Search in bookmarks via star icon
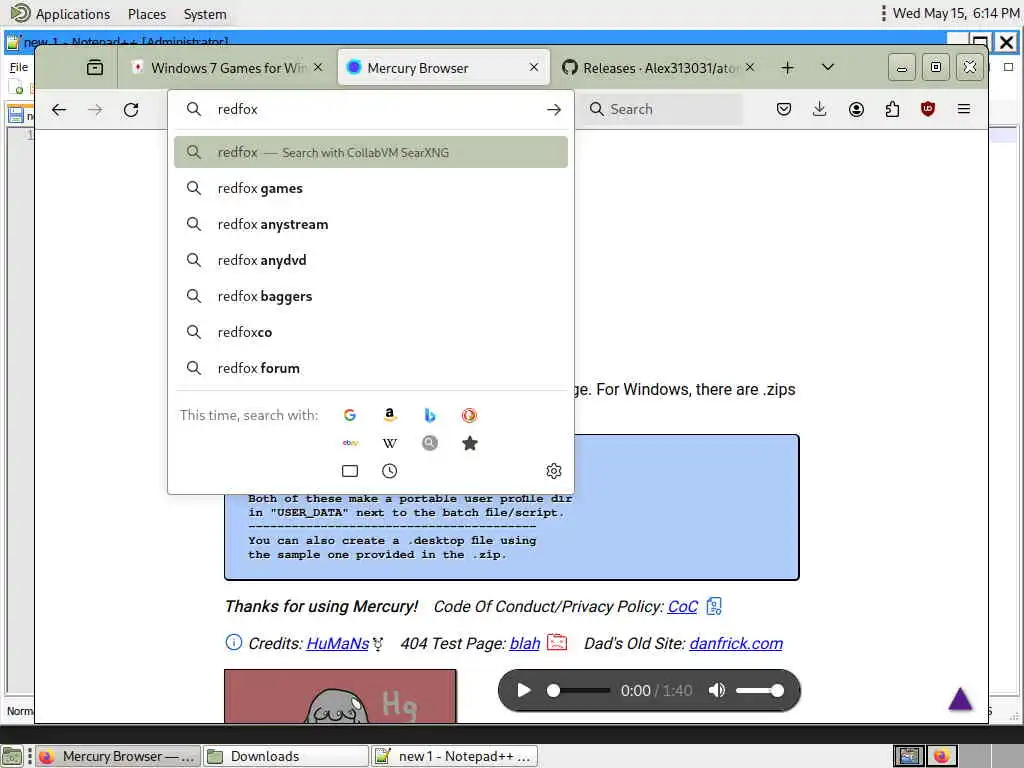The image size is (1024, 768). (470, 443)
